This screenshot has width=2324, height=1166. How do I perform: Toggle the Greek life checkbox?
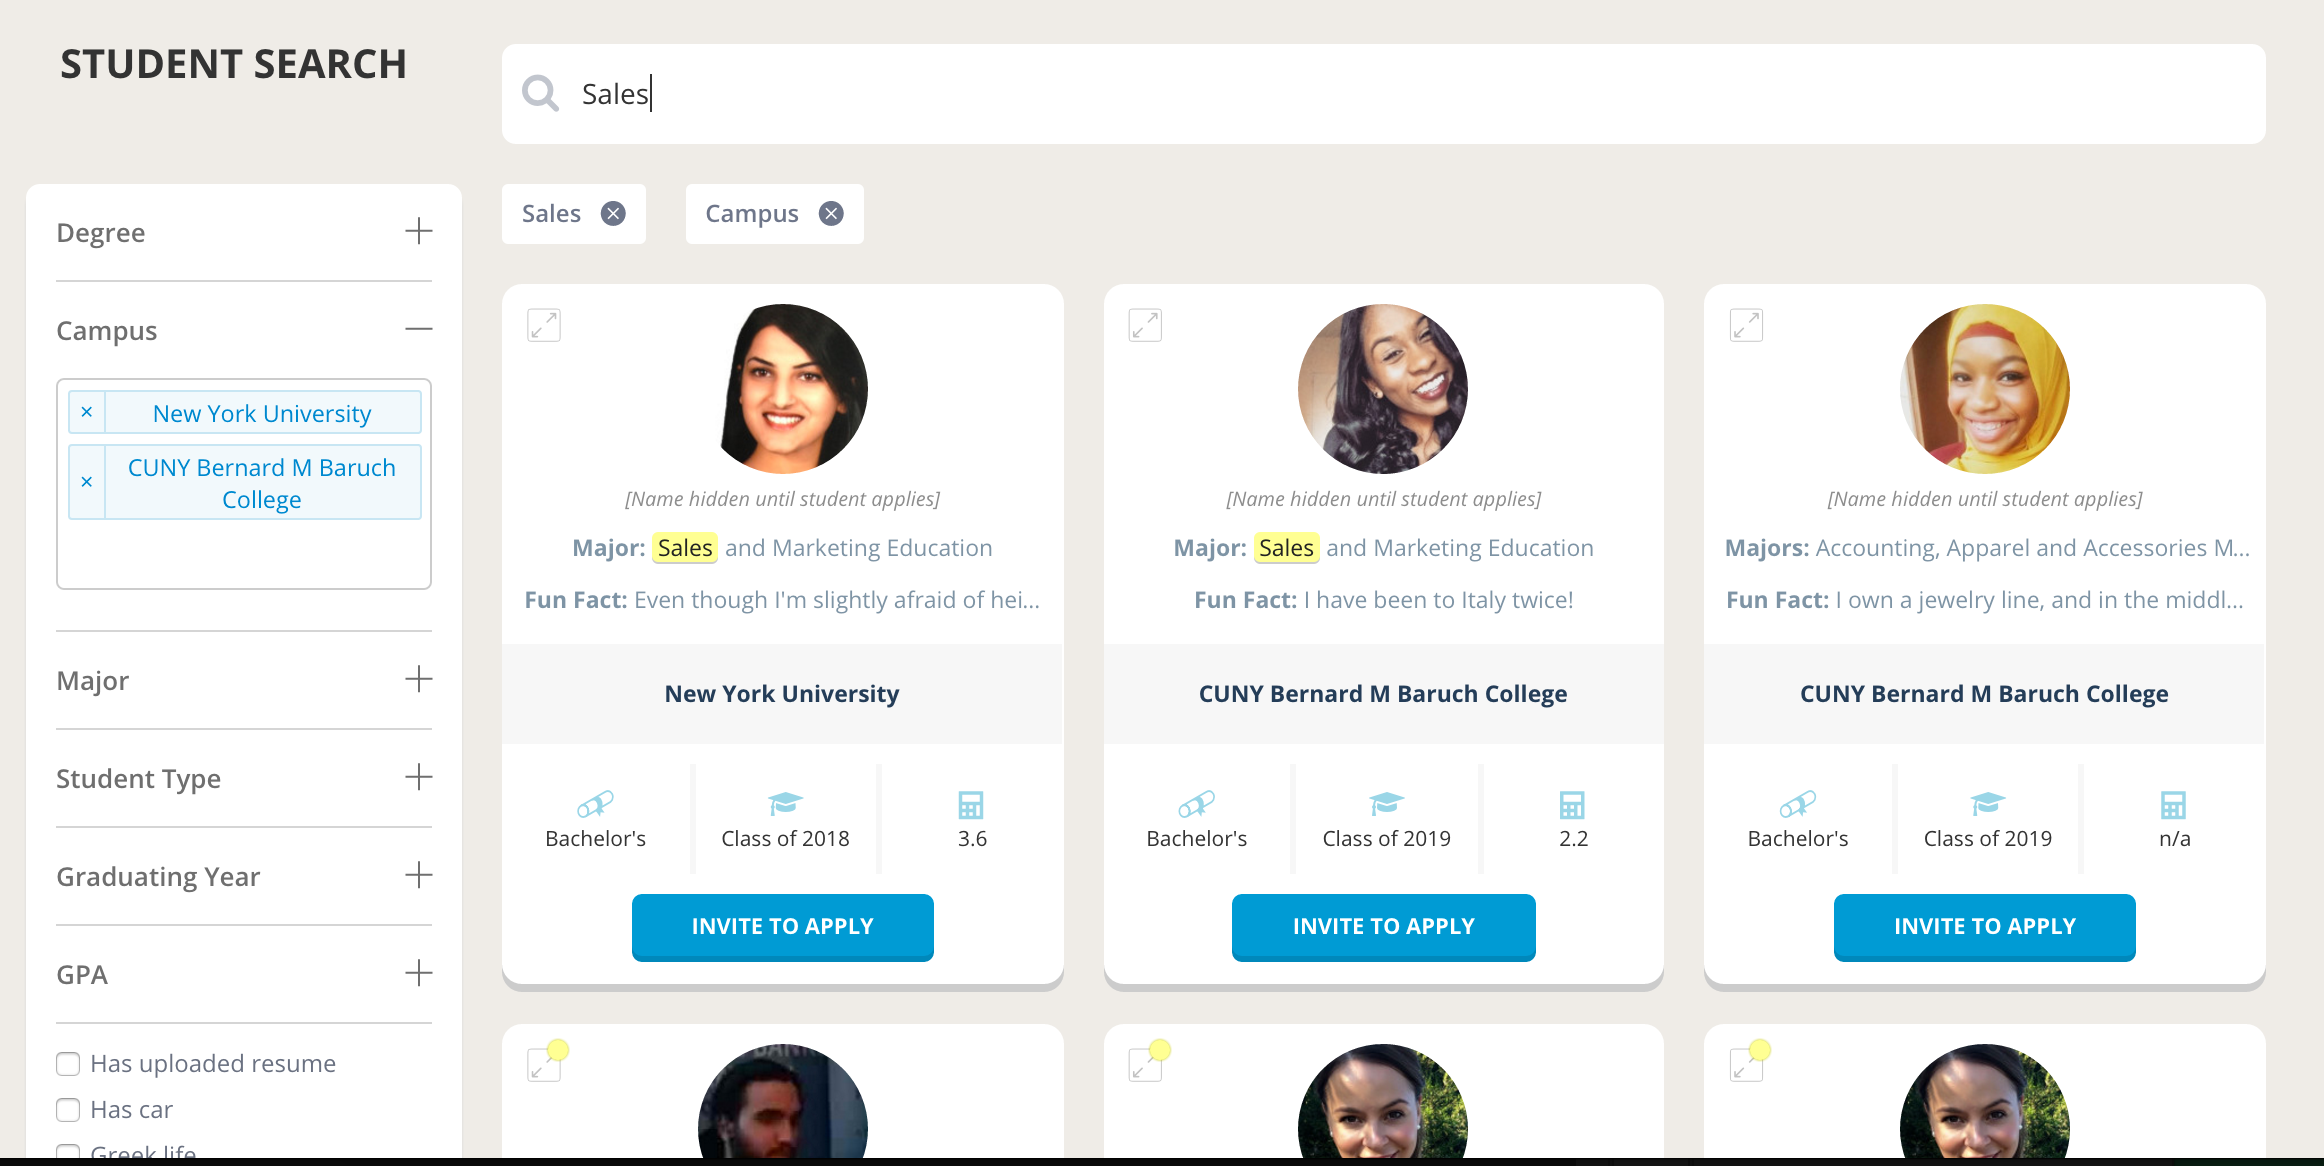[x=68, y=1153]
